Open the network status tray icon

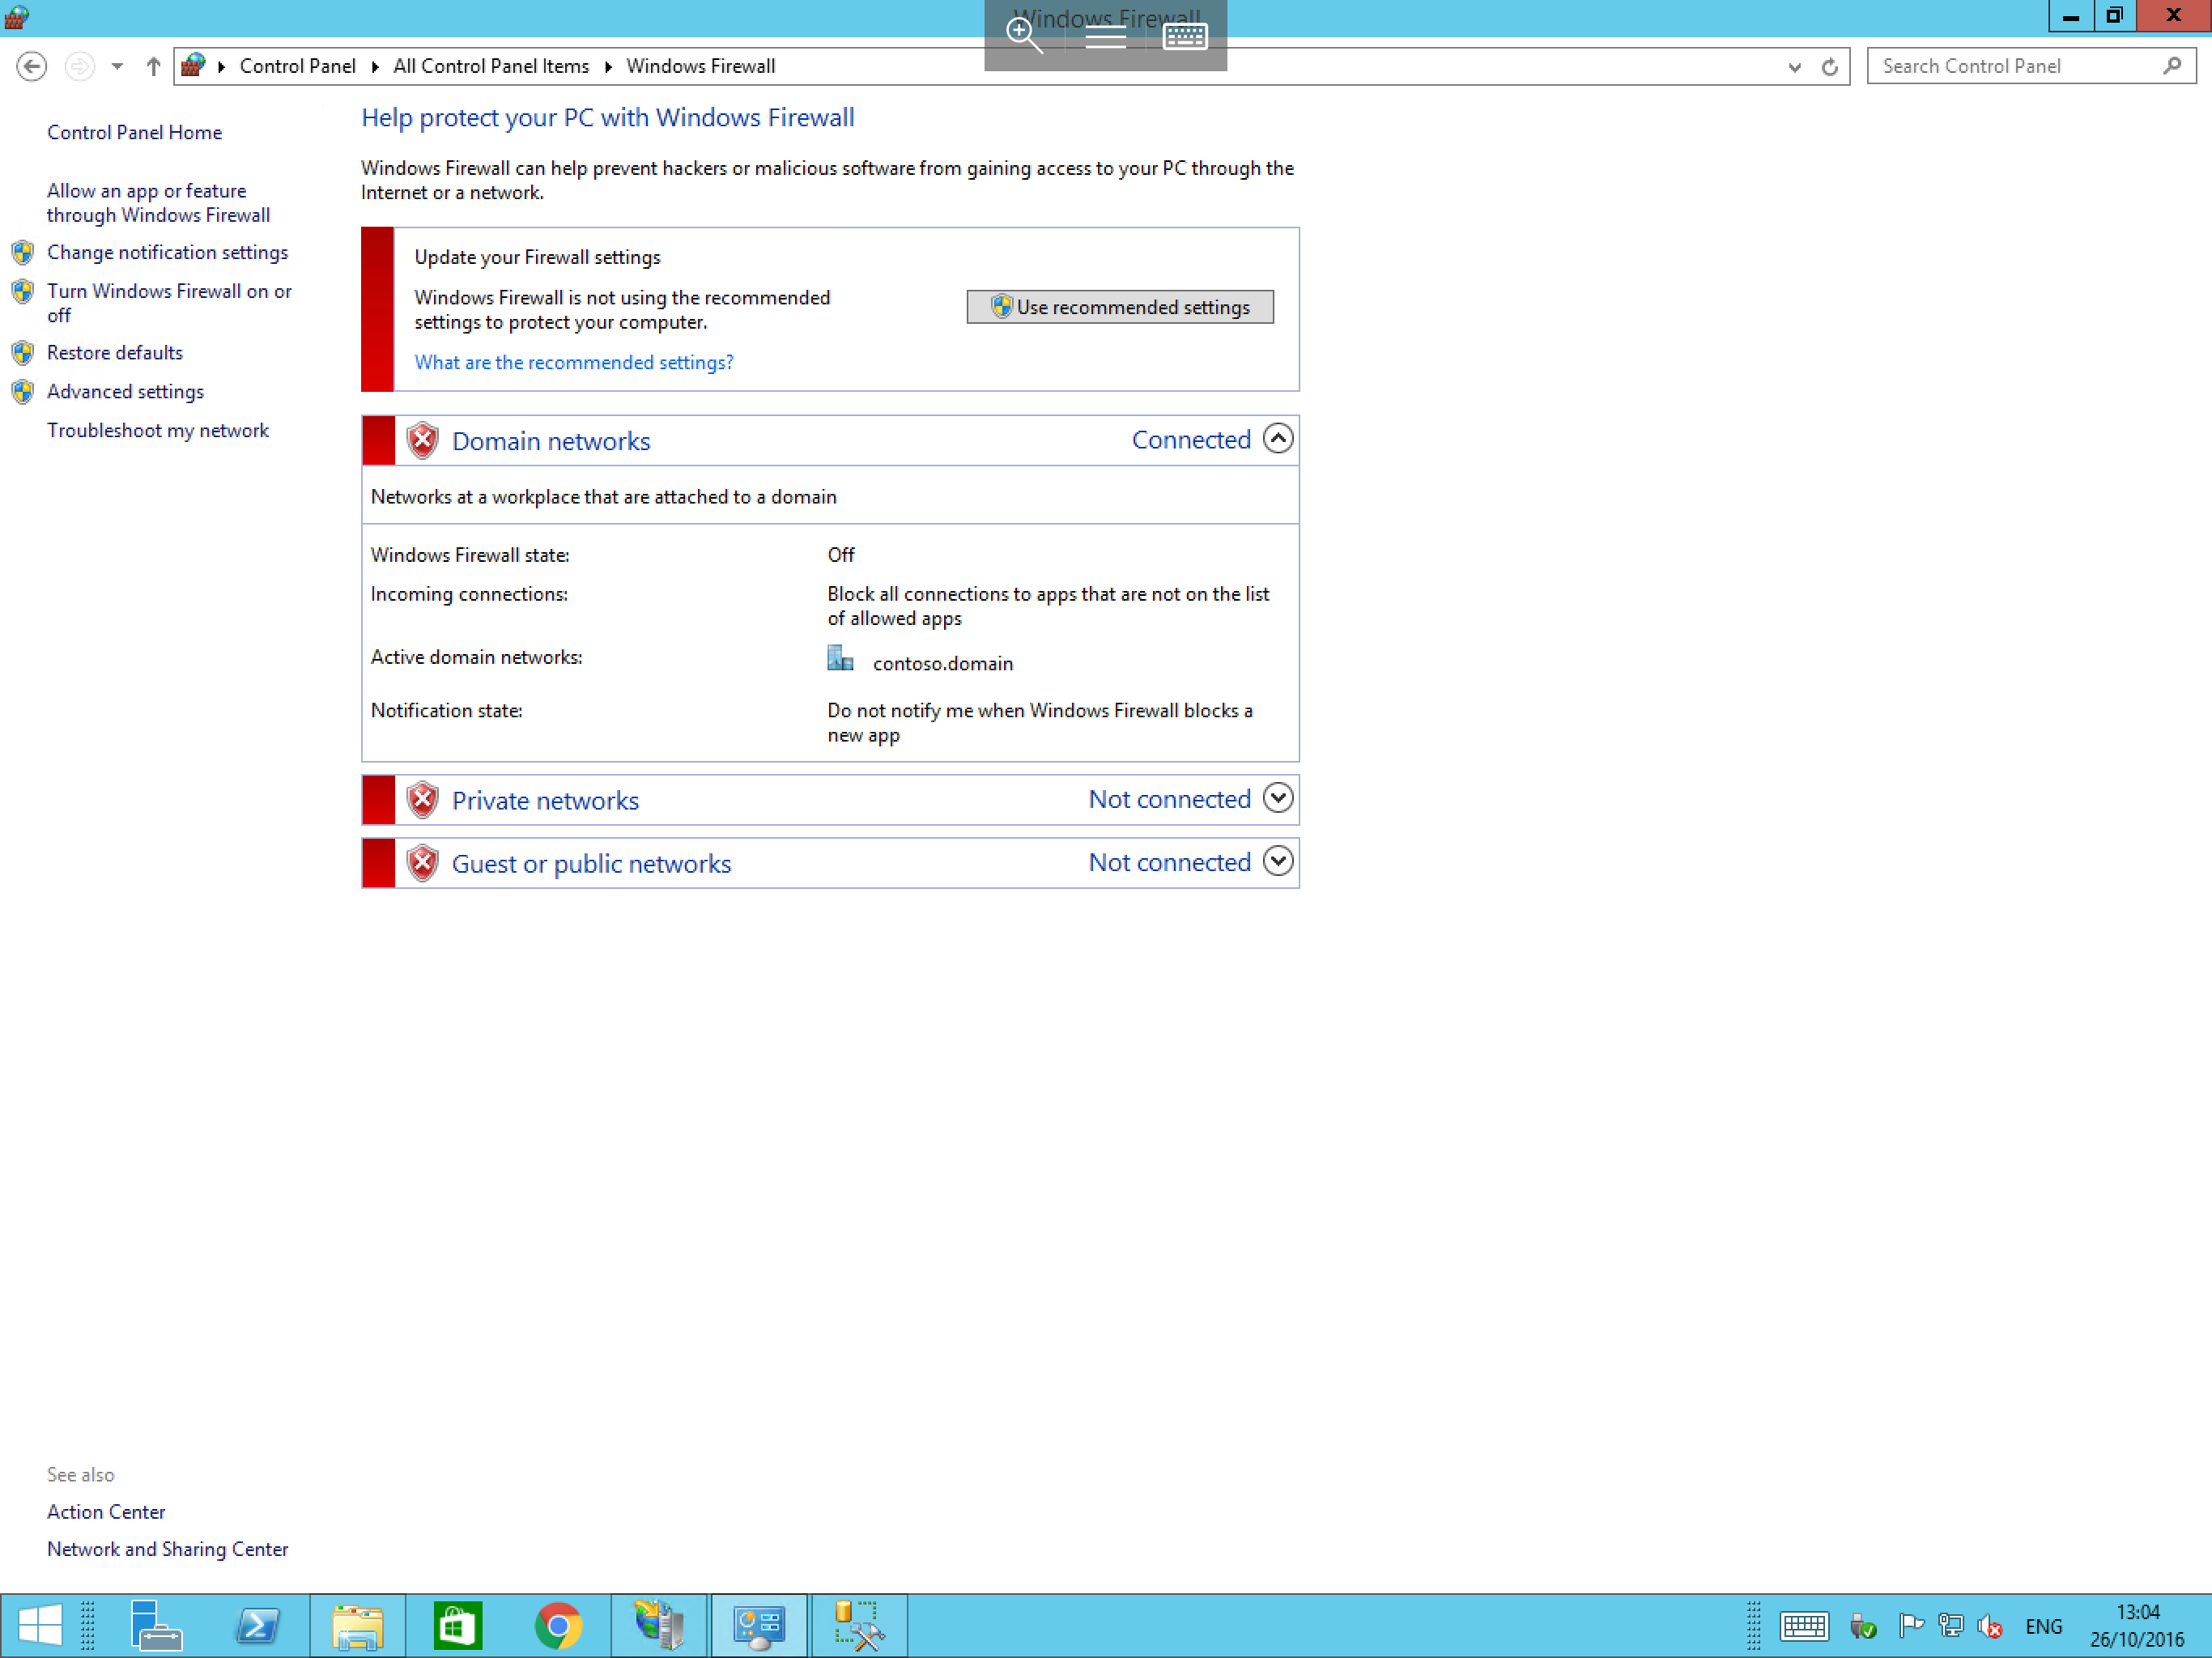1950,1625
